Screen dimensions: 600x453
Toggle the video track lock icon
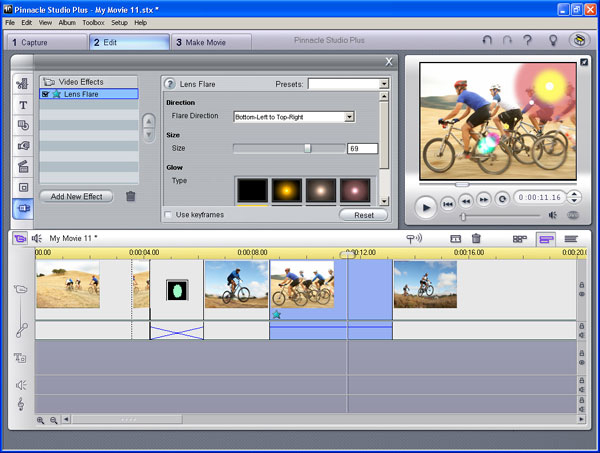581,284
